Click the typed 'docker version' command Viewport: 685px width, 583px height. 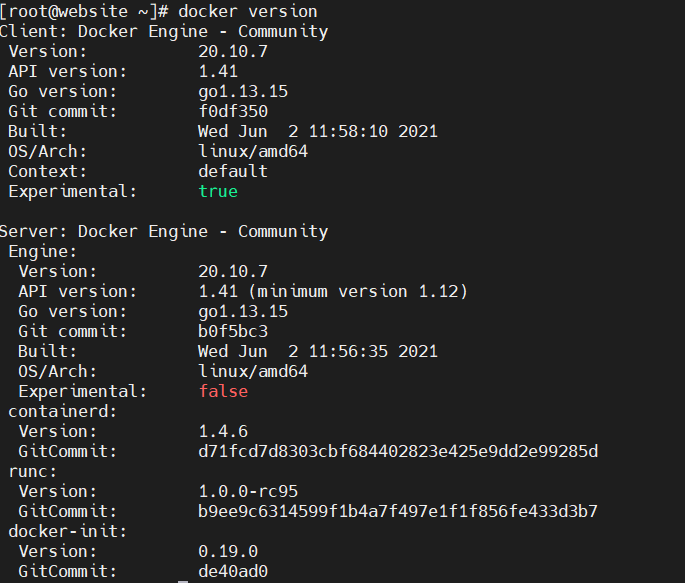pos(248,11)
